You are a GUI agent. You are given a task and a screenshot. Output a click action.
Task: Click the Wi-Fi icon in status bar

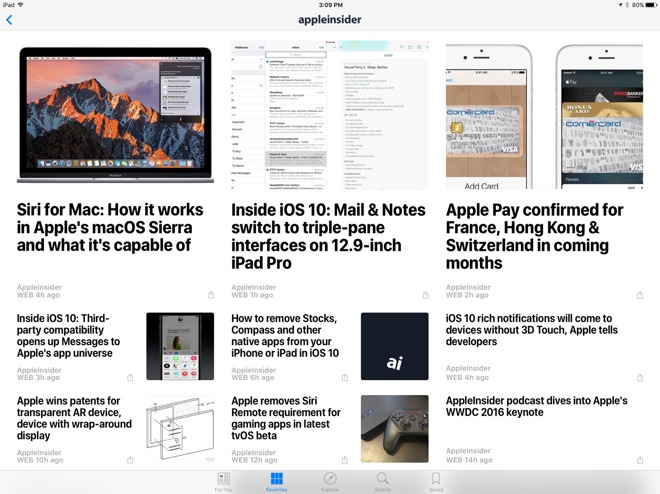coord(20,5)
